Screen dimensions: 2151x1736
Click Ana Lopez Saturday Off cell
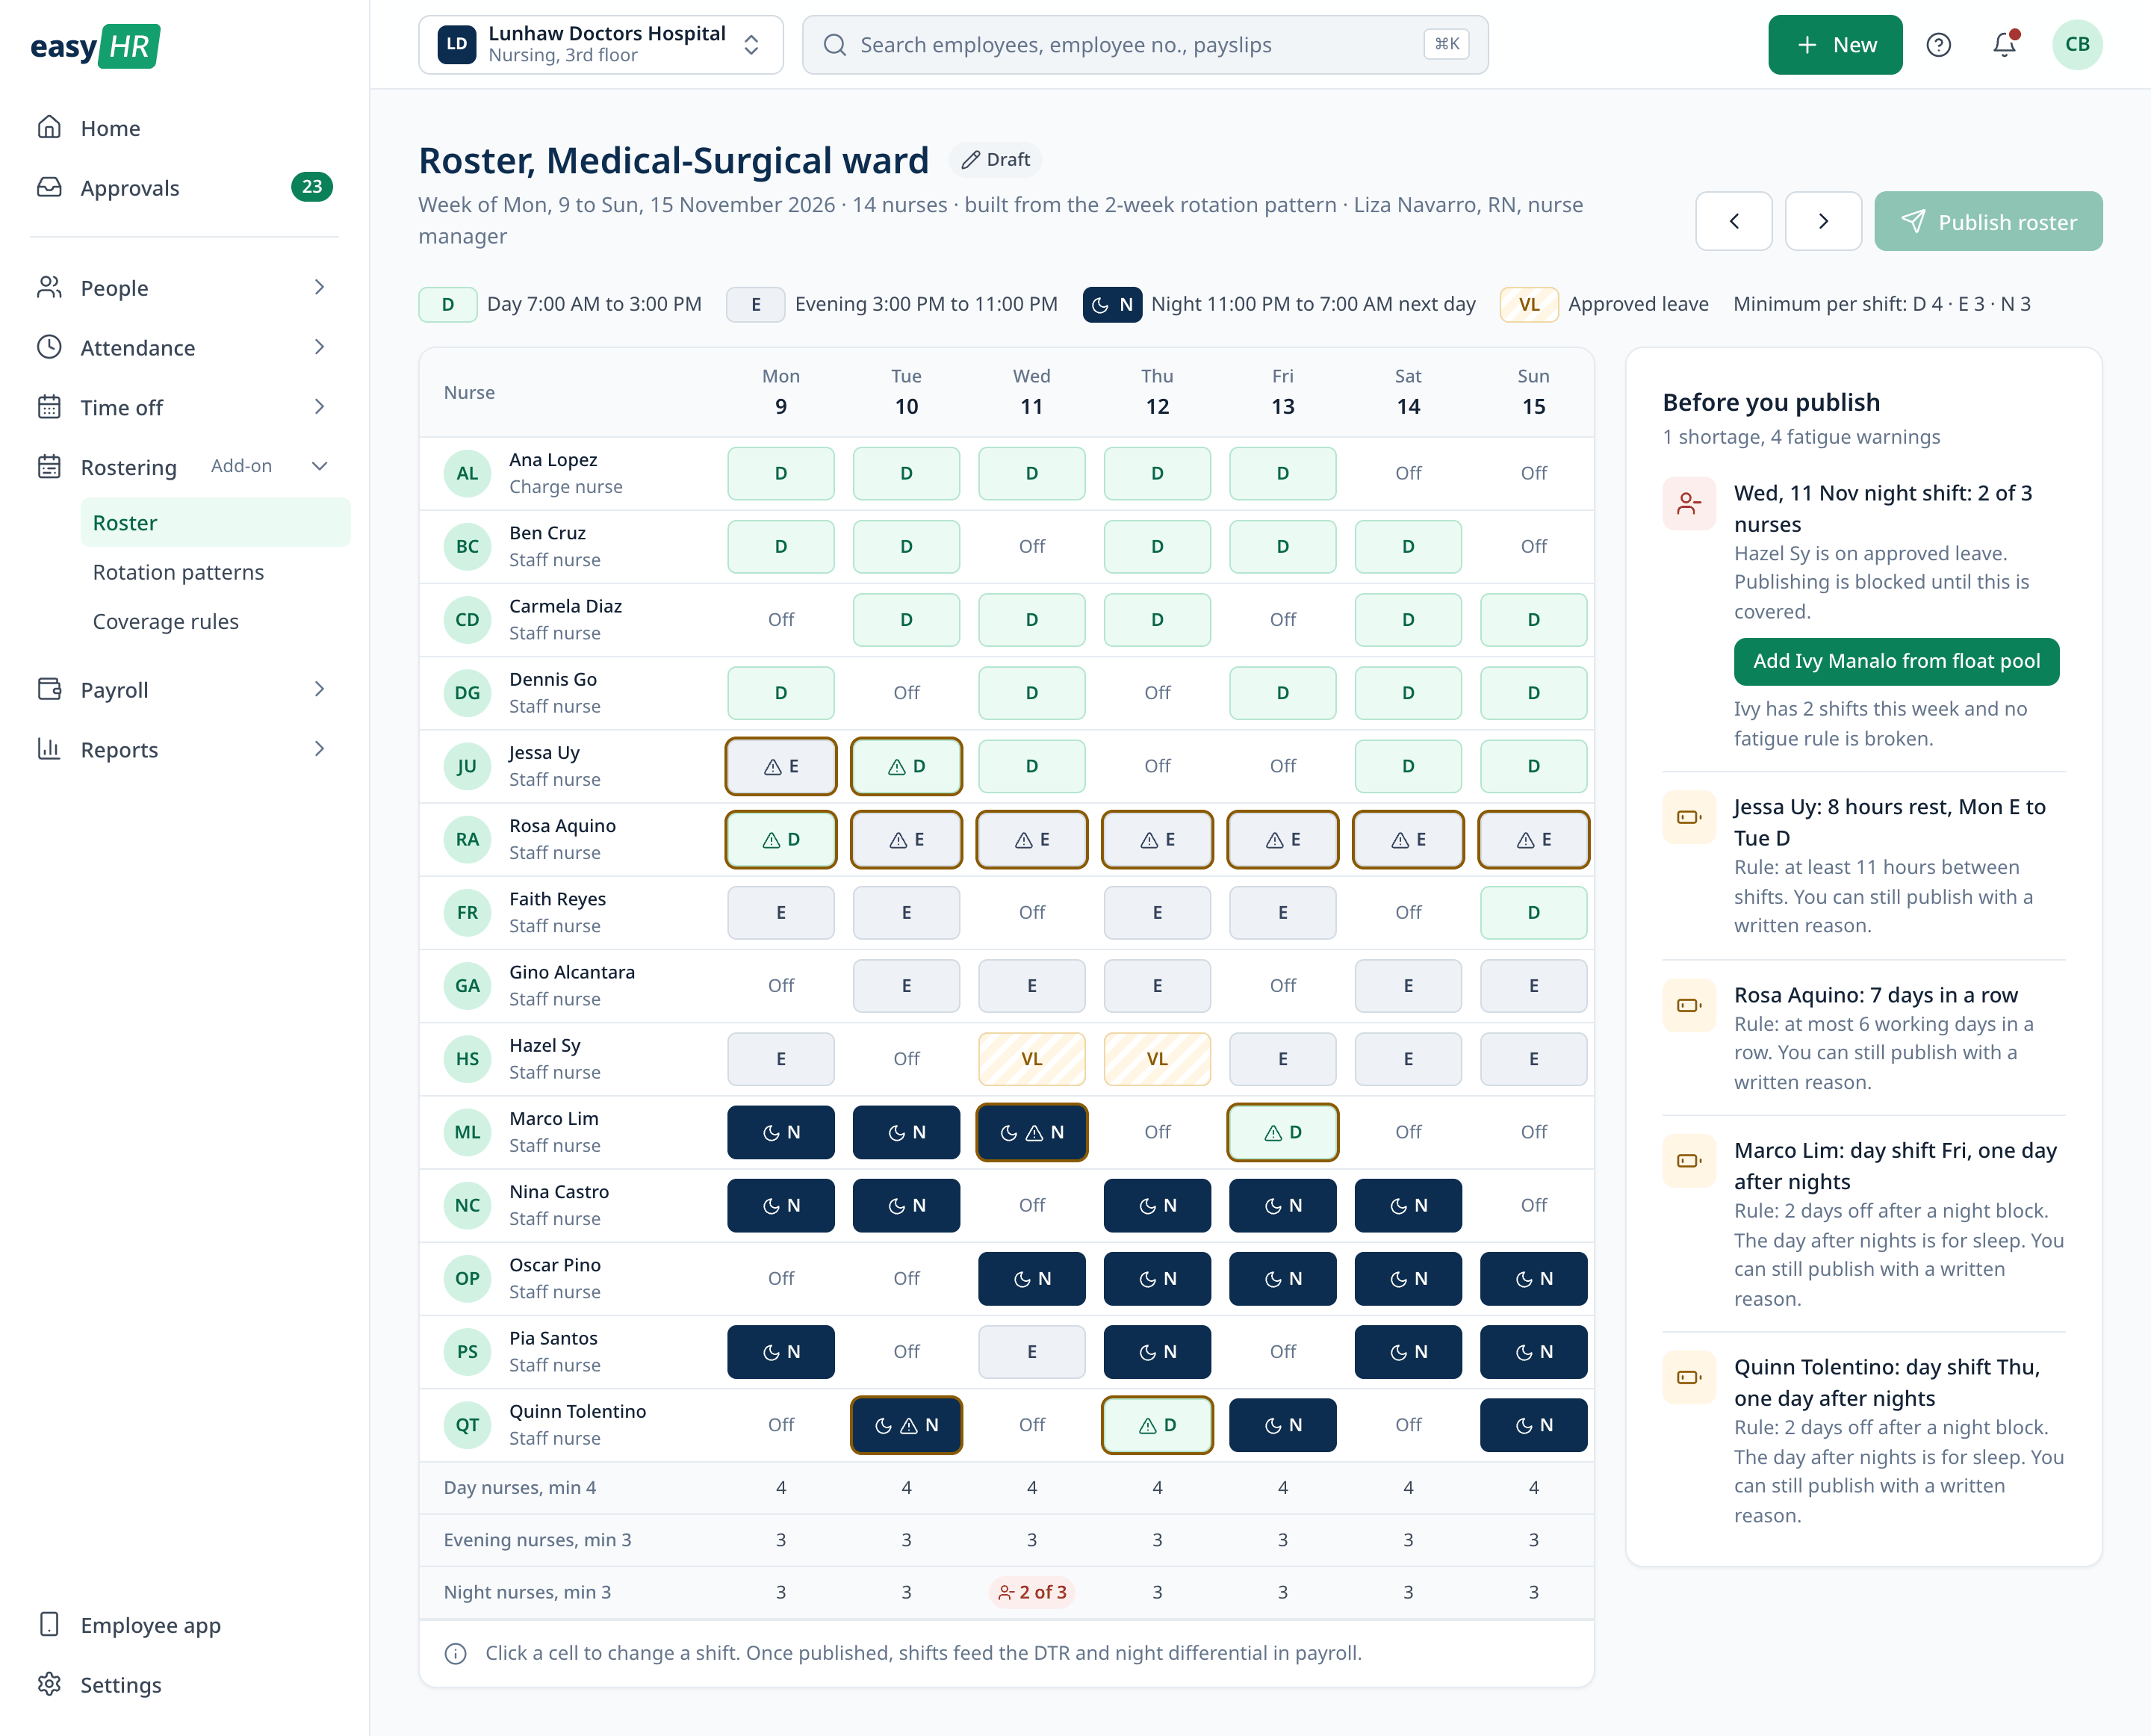1408,473
